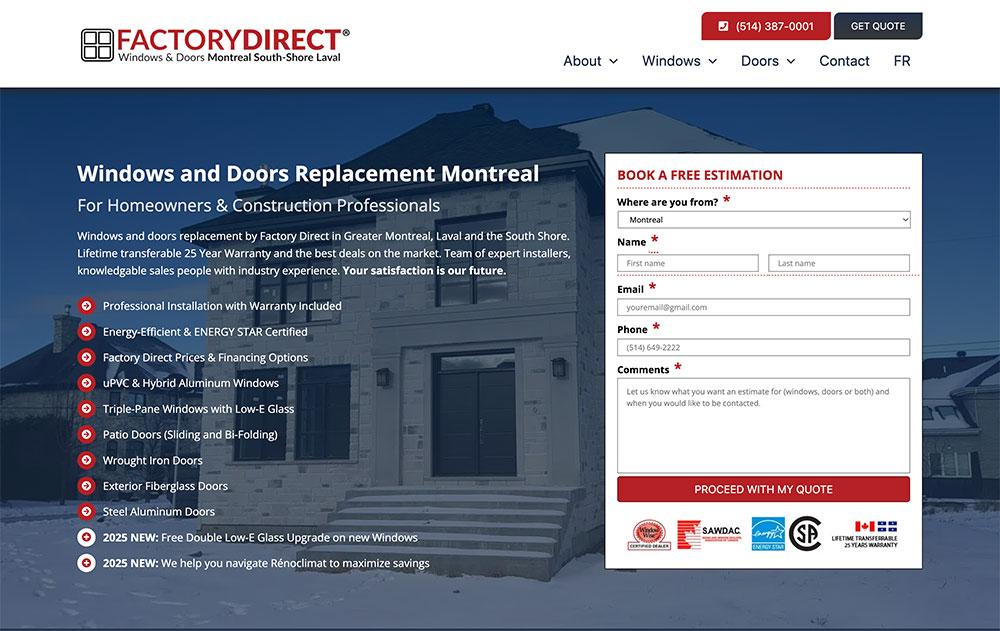Click the plus icon beside Rénoclimat savings
This screenshot has height=631, width=1000.
[x=86, y=563]
